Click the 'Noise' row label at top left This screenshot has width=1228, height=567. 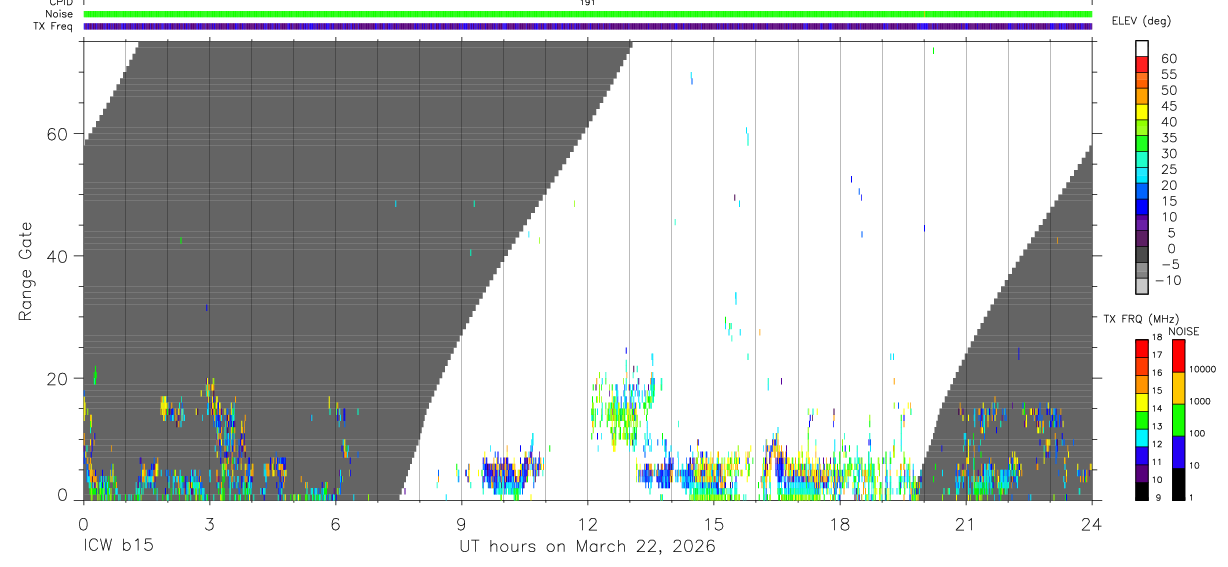pos(58,14)
